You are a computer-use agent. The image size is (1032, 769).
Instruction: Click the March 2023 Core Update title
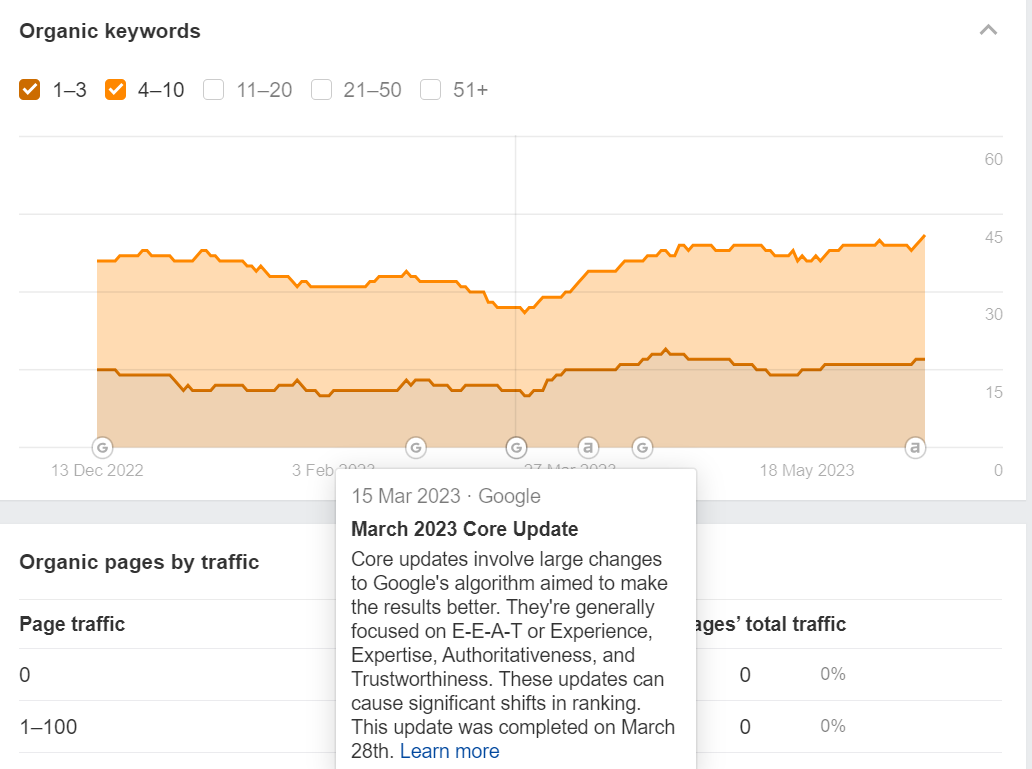[x=464, y=529]
